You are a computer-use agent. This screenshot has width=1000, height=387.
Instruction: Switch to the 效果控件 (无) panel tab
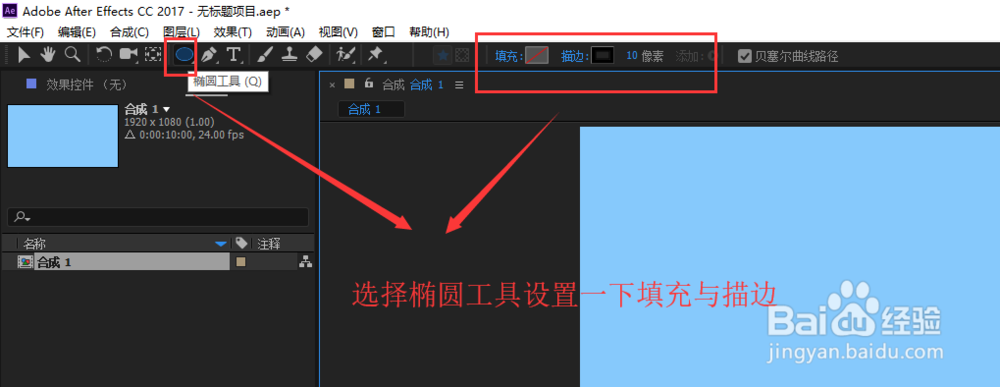[x=87, y=84]
